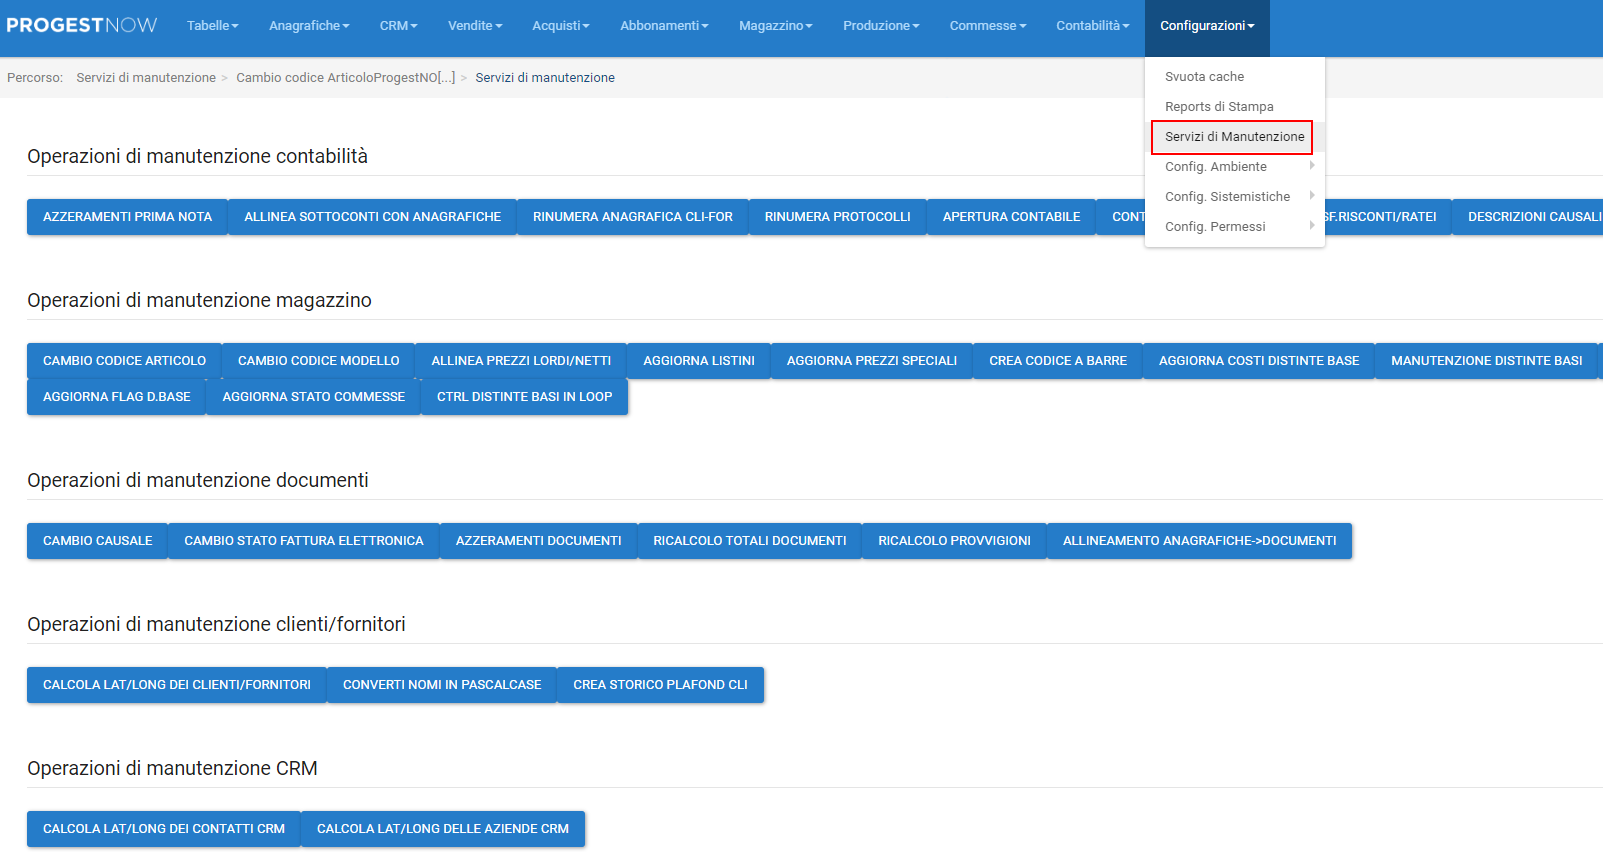The width and height of the screenshot is (1603, 852).
Task: Expand the Anagrafiche menu
Action: 309,26
